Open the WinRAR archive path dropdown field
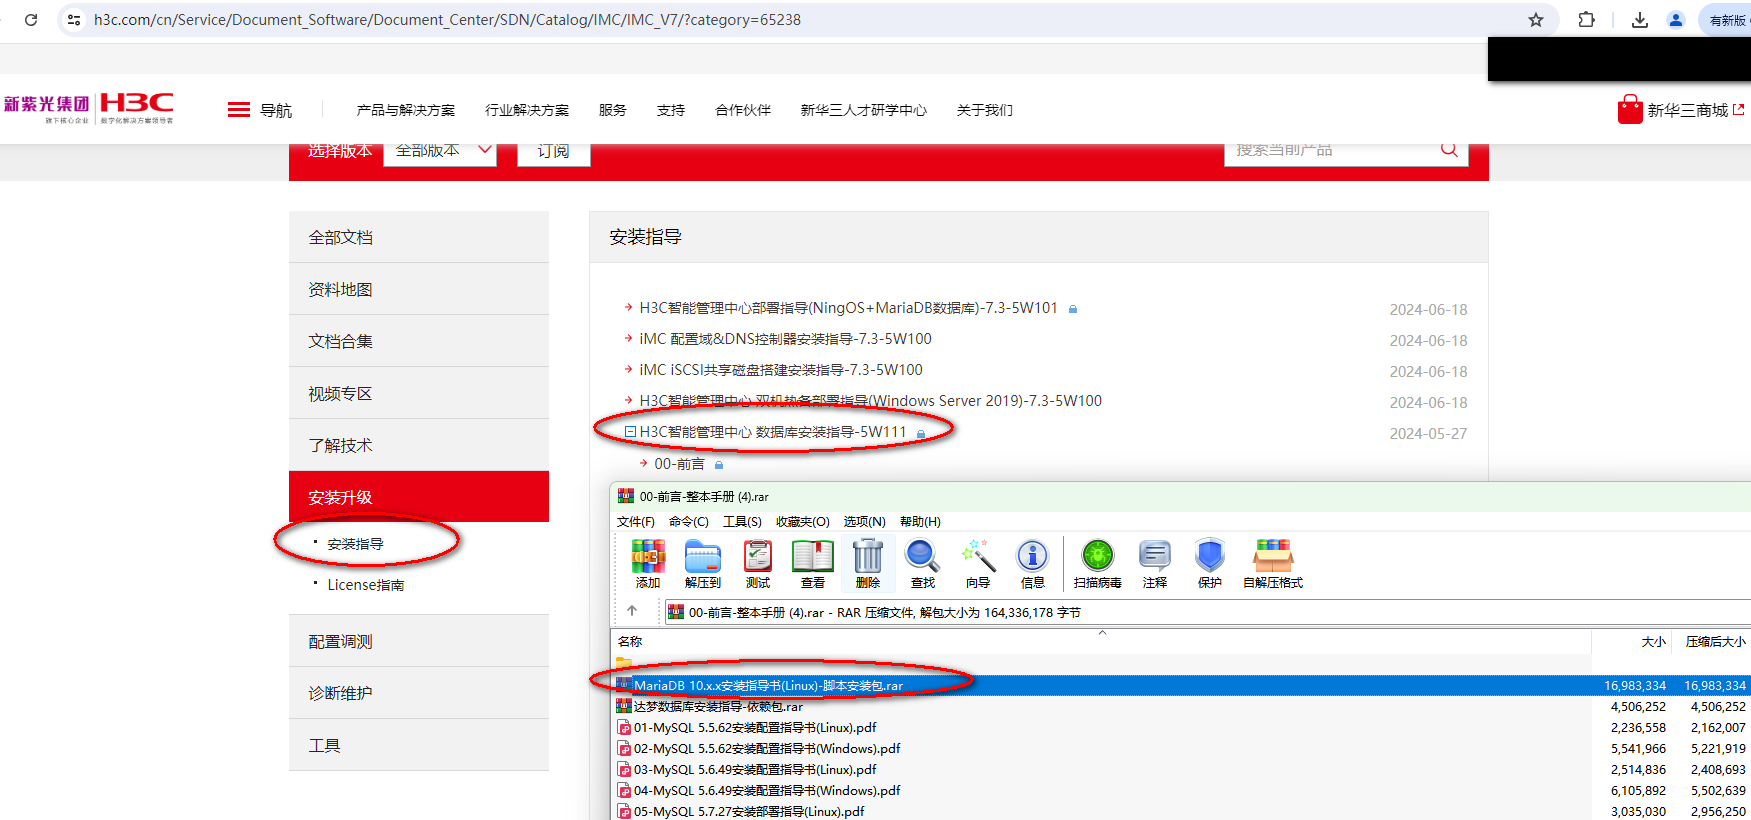 (1208, 612)
